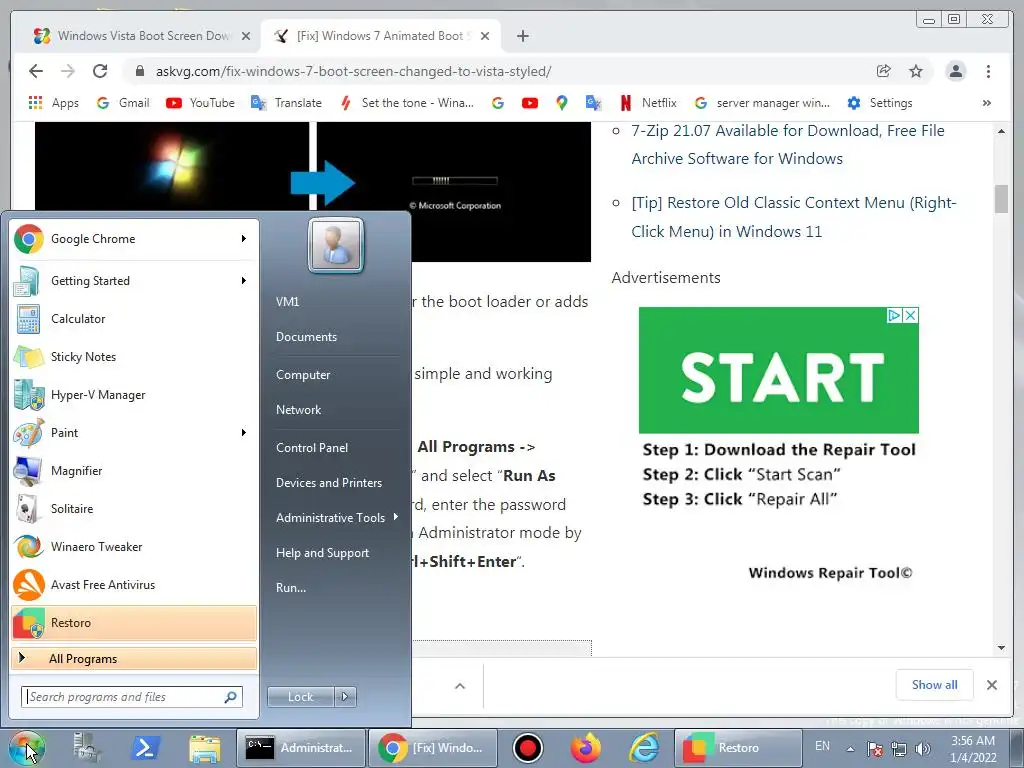Open VM1 user folder

pyautogui.click(x=287, y=302)
